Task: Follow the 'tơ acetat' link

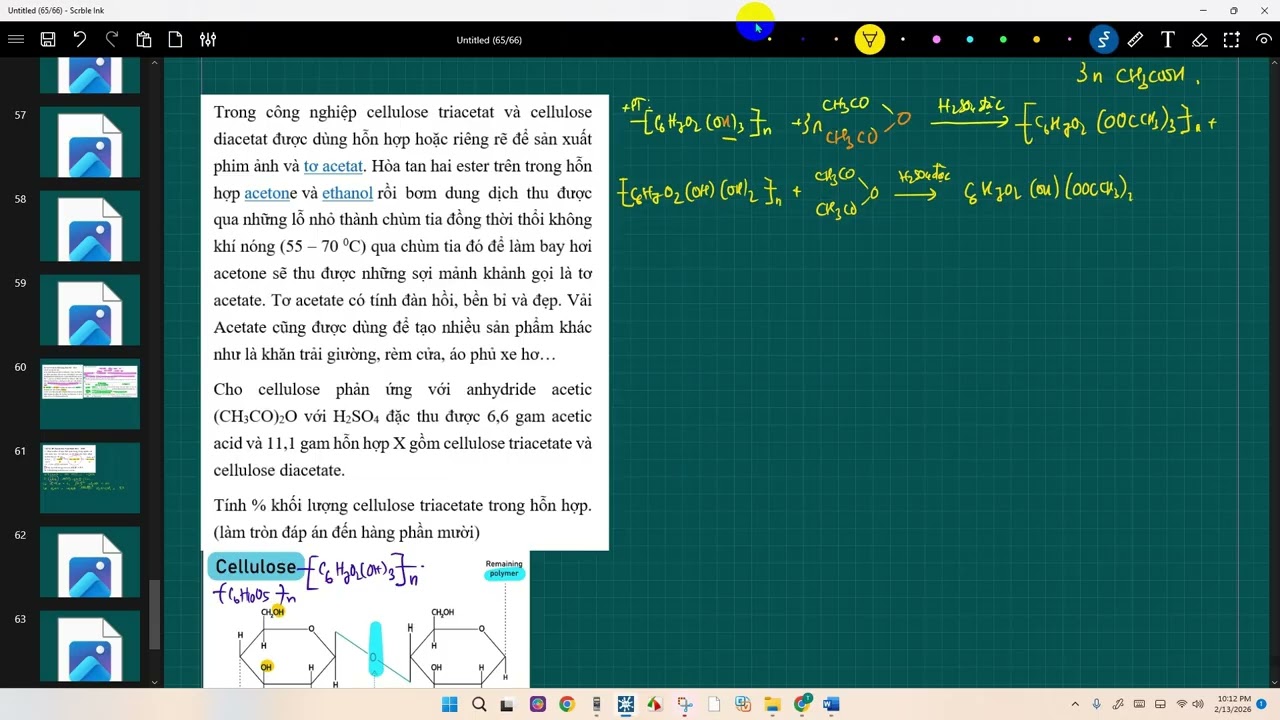Action: click(333, 166)
